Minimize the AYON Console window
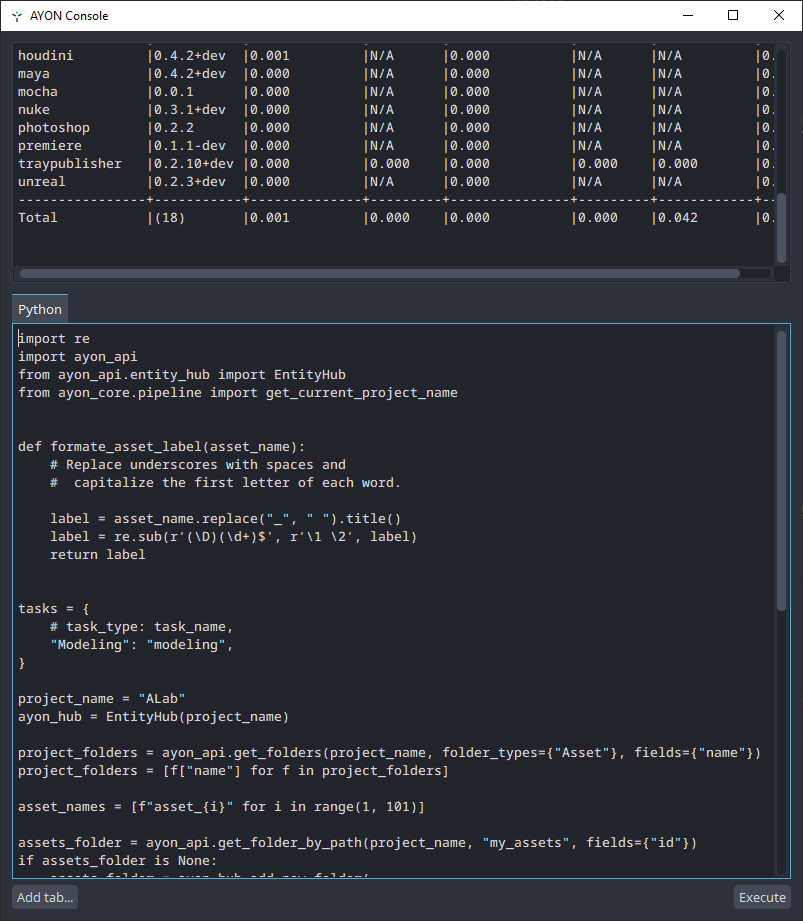 [688, 15]
